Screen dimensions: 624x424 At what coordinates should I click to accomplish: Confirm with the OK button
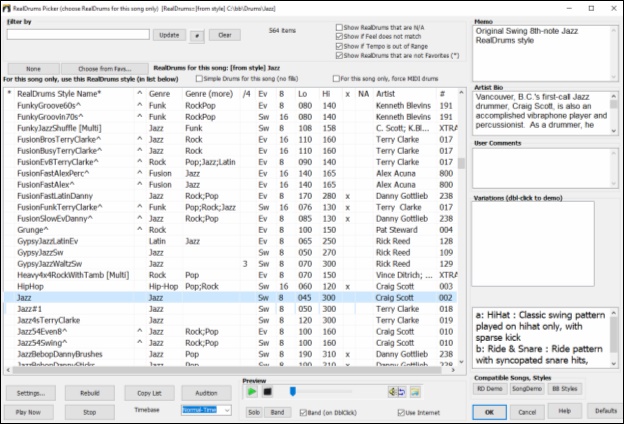pyautogui.click(x=489, y=412)
